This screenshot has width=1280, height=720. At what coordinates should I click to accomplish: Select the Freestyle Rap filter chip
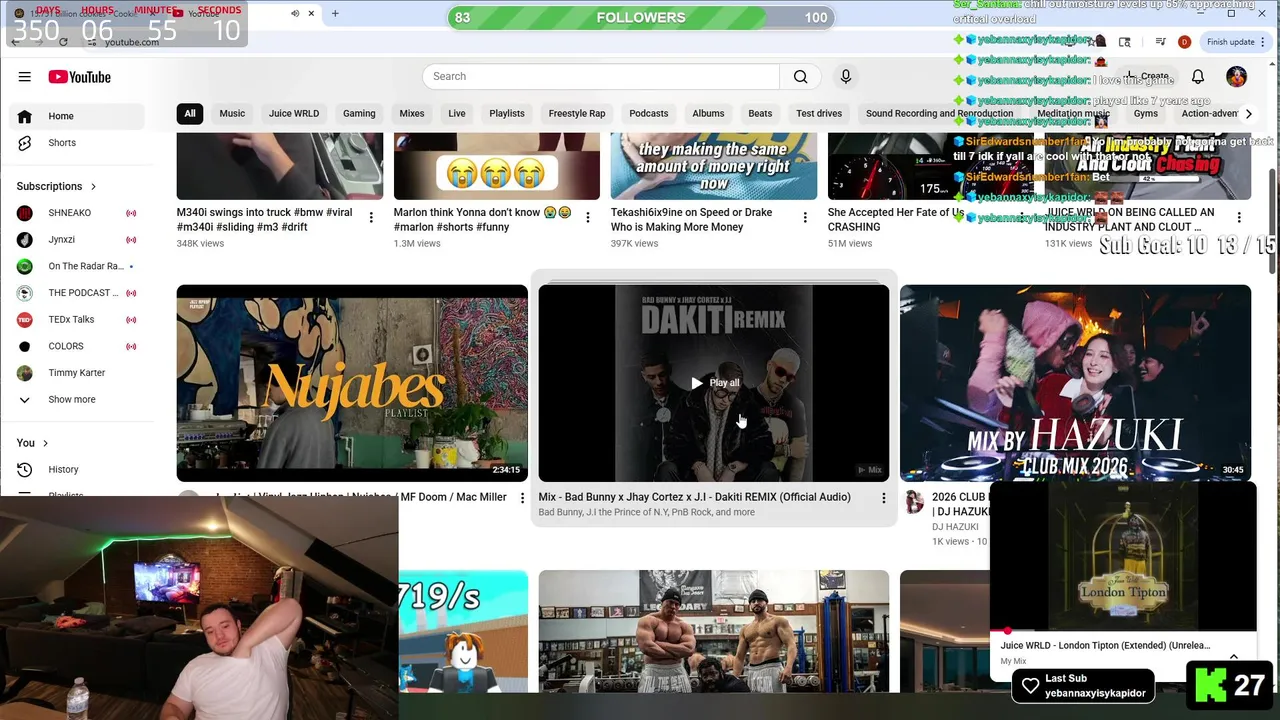coord(577,114)
